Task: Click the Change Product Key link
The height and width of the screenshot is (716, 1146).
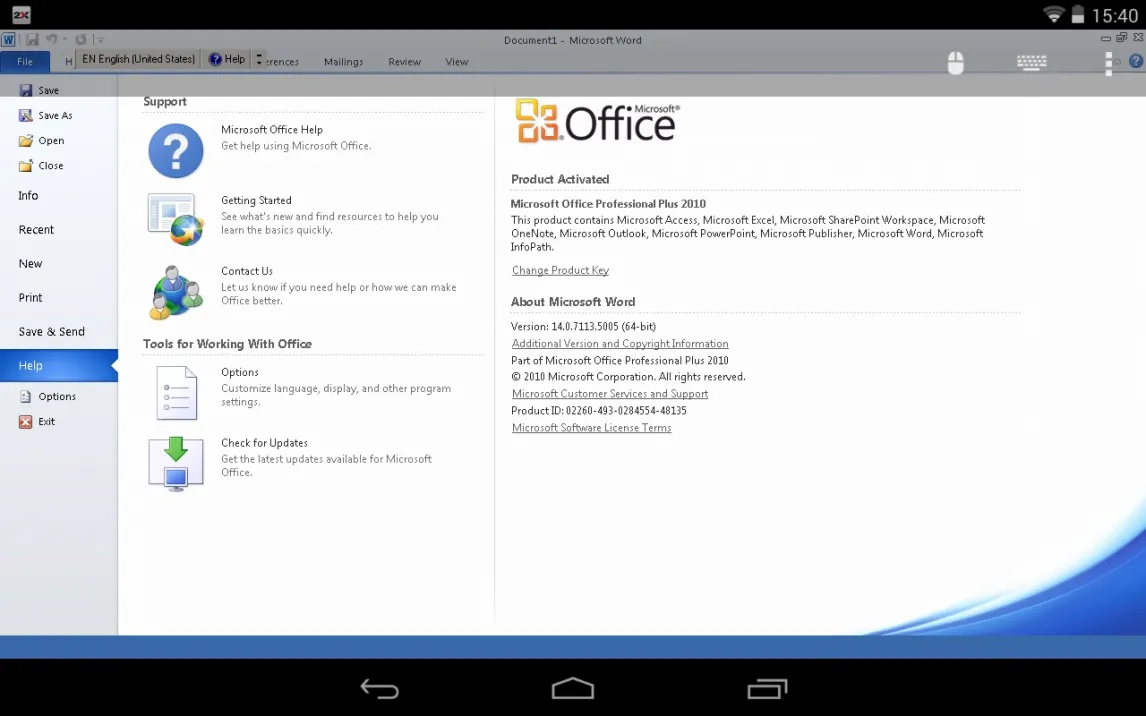Action: point(560,271)
